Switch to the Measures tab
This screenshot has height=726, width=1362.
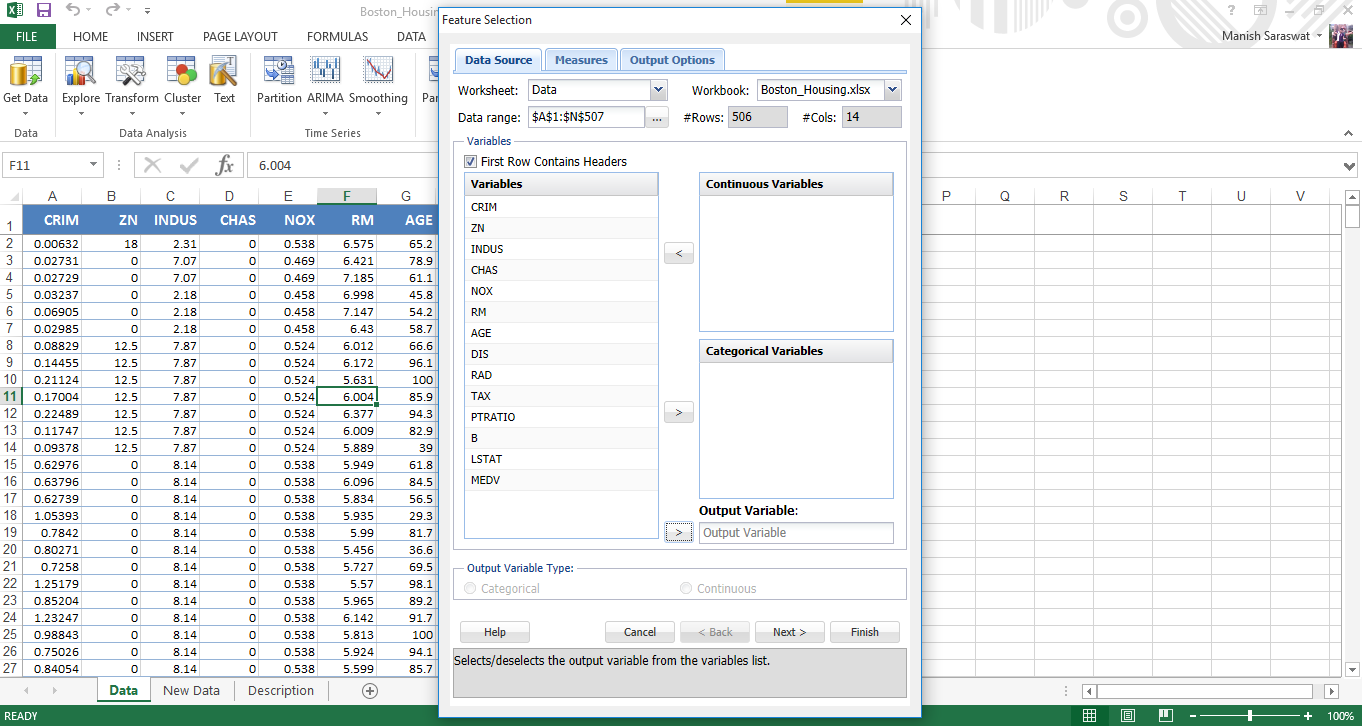coord(581,60)
